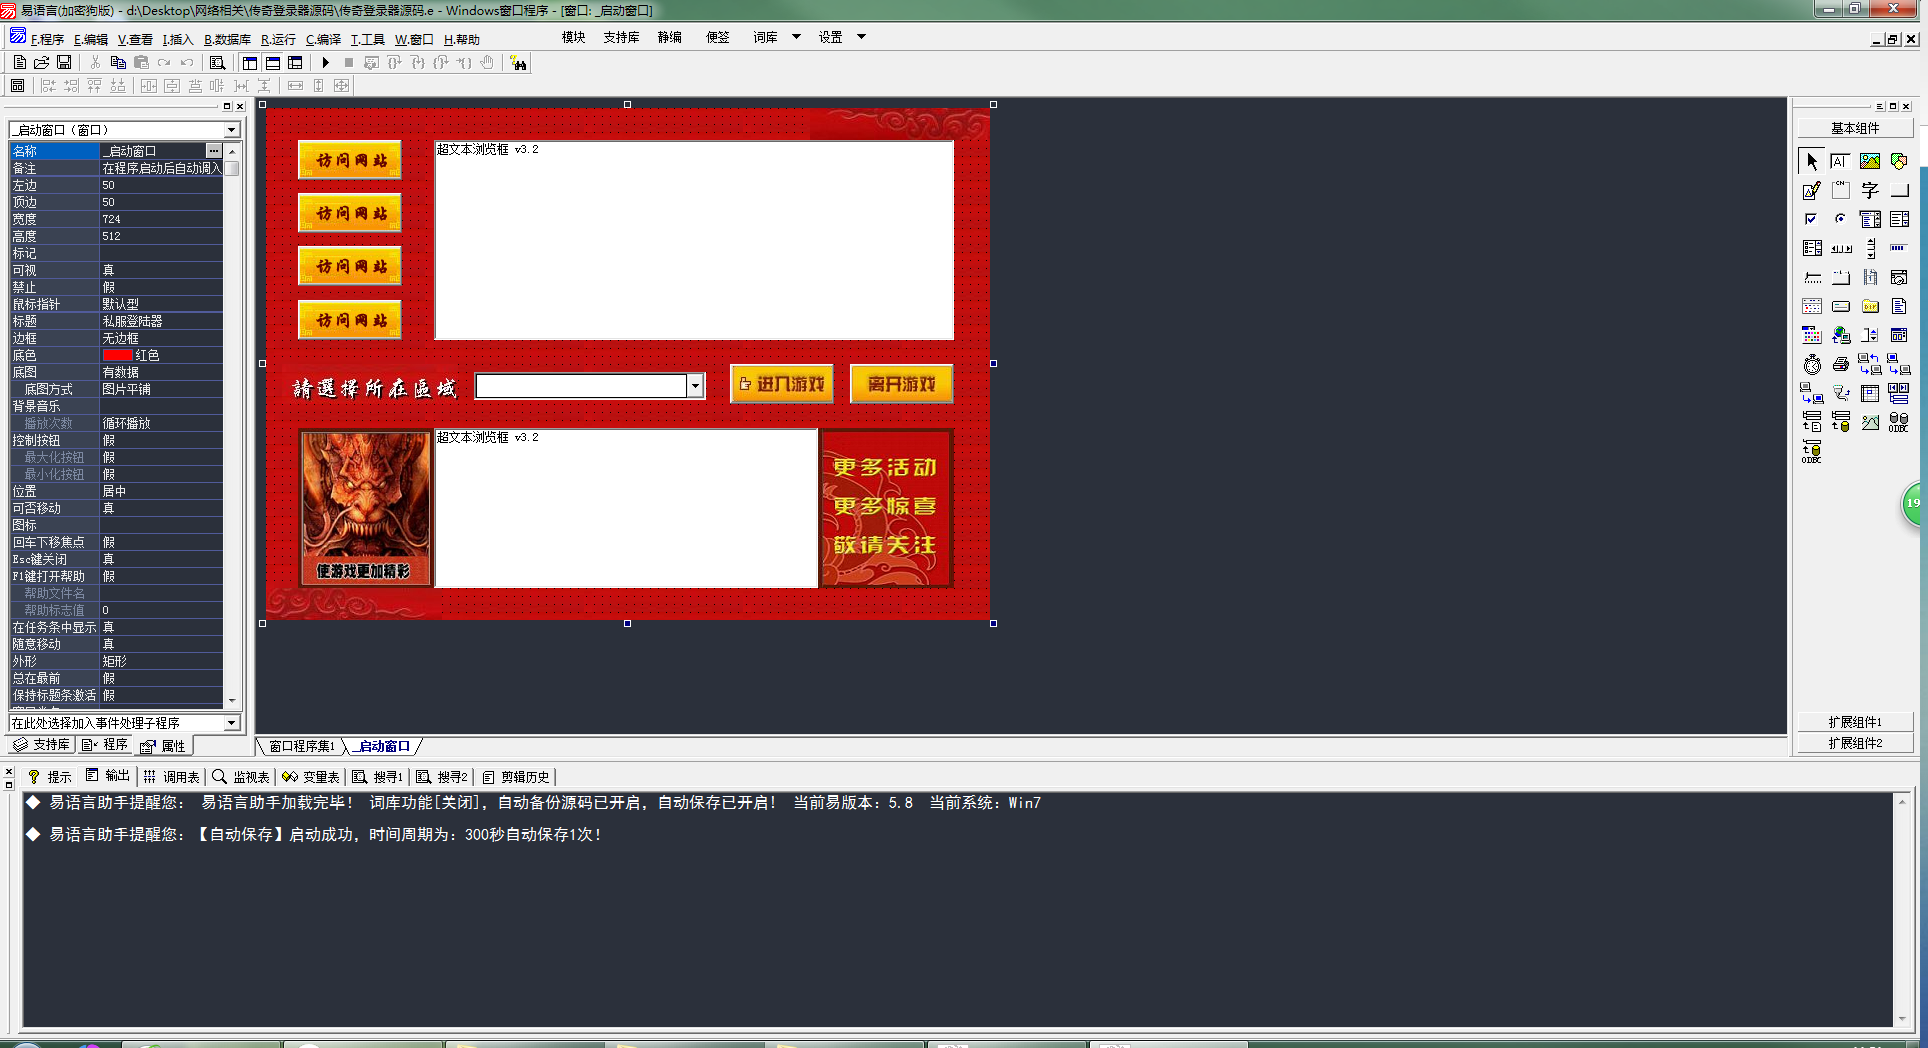Viewport: 1928px width, 1048px height.
Task: Click the Save file toolbar icon
Action: [64, 63]
